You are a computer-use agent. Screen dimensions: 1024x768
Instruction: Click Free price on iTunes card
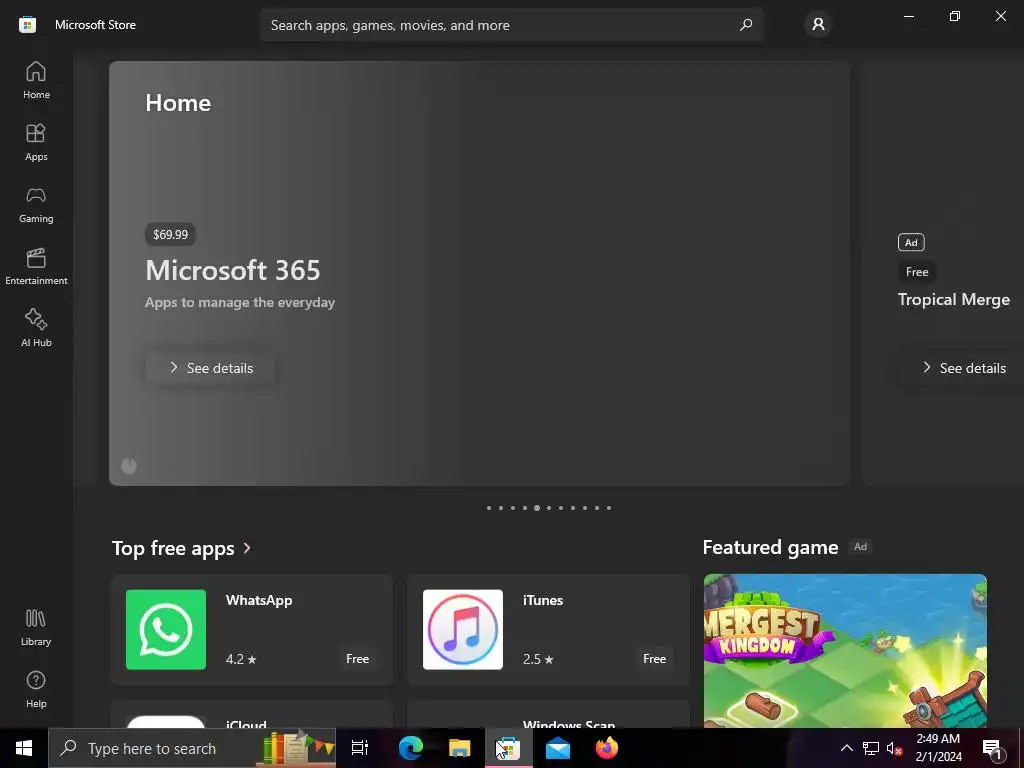(x=654, y=659)
